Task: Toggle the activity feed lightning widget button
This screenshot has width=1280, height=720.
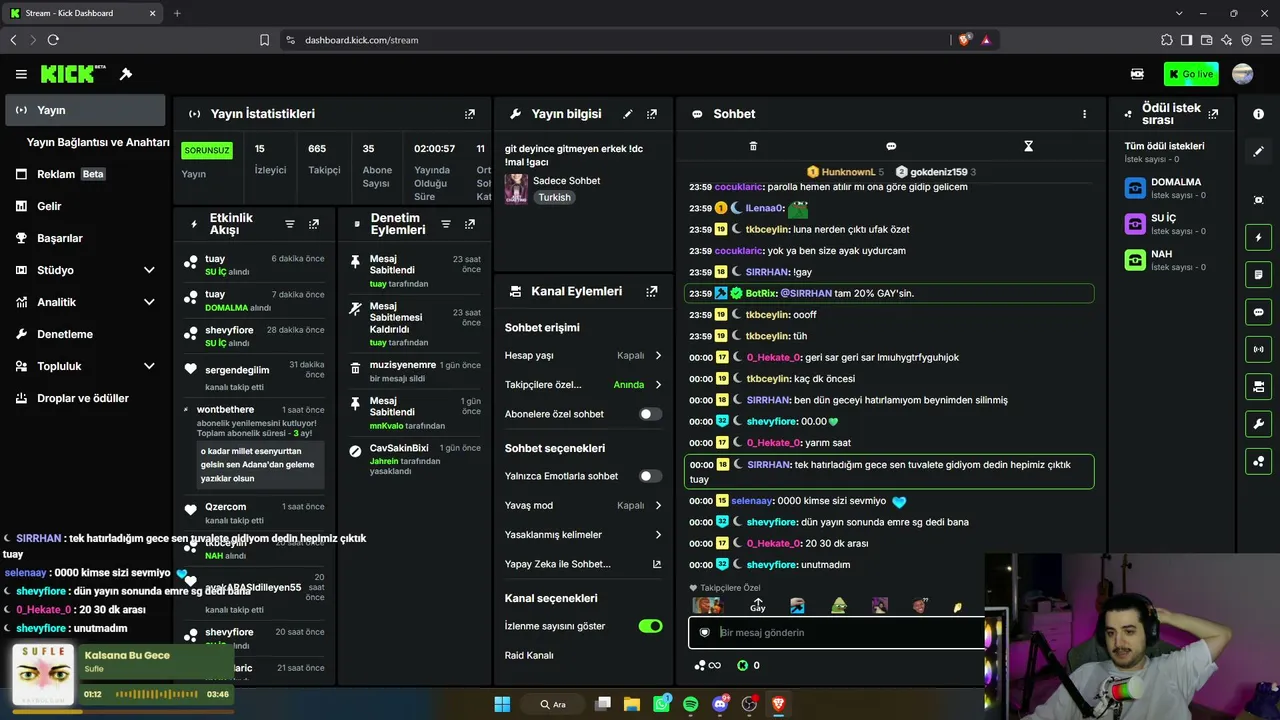Action: pos(1258,238)
